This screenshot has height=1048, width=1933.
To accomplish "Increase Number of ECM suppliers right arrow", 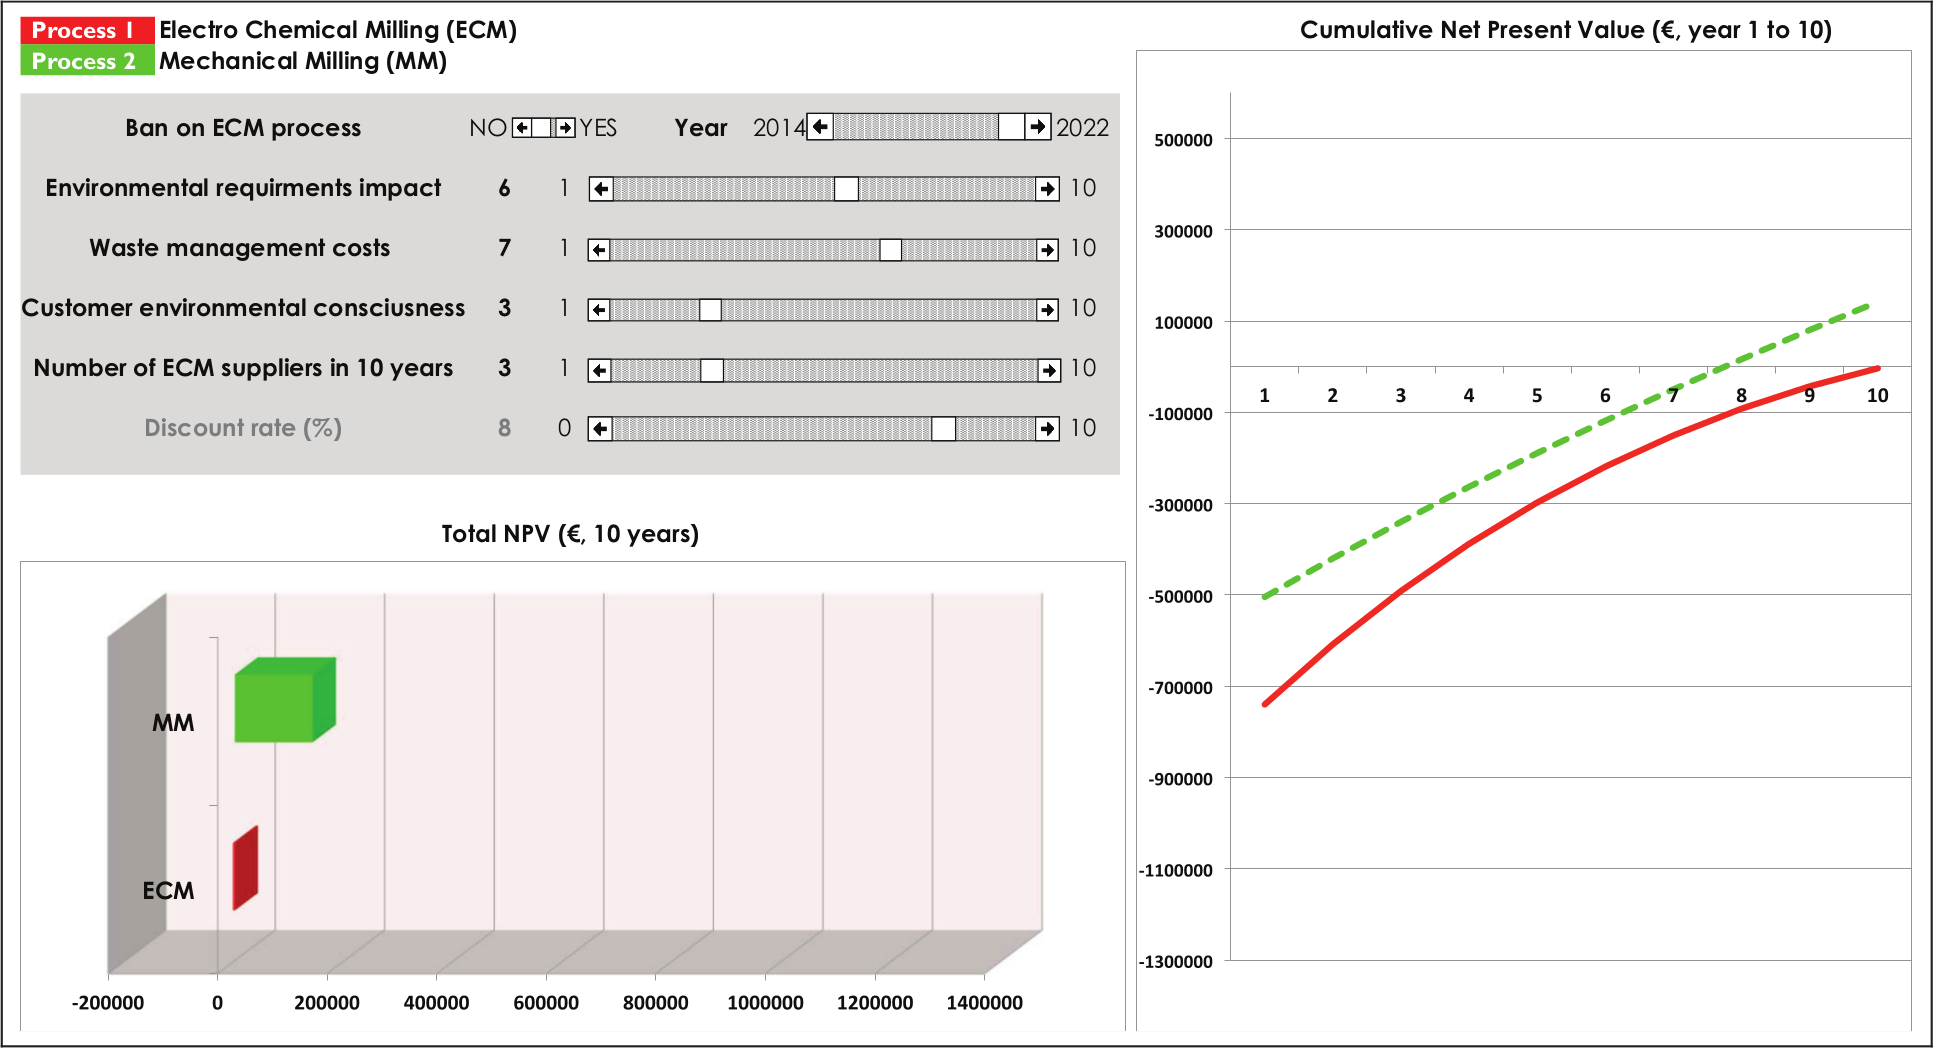I will (1048, 370).
